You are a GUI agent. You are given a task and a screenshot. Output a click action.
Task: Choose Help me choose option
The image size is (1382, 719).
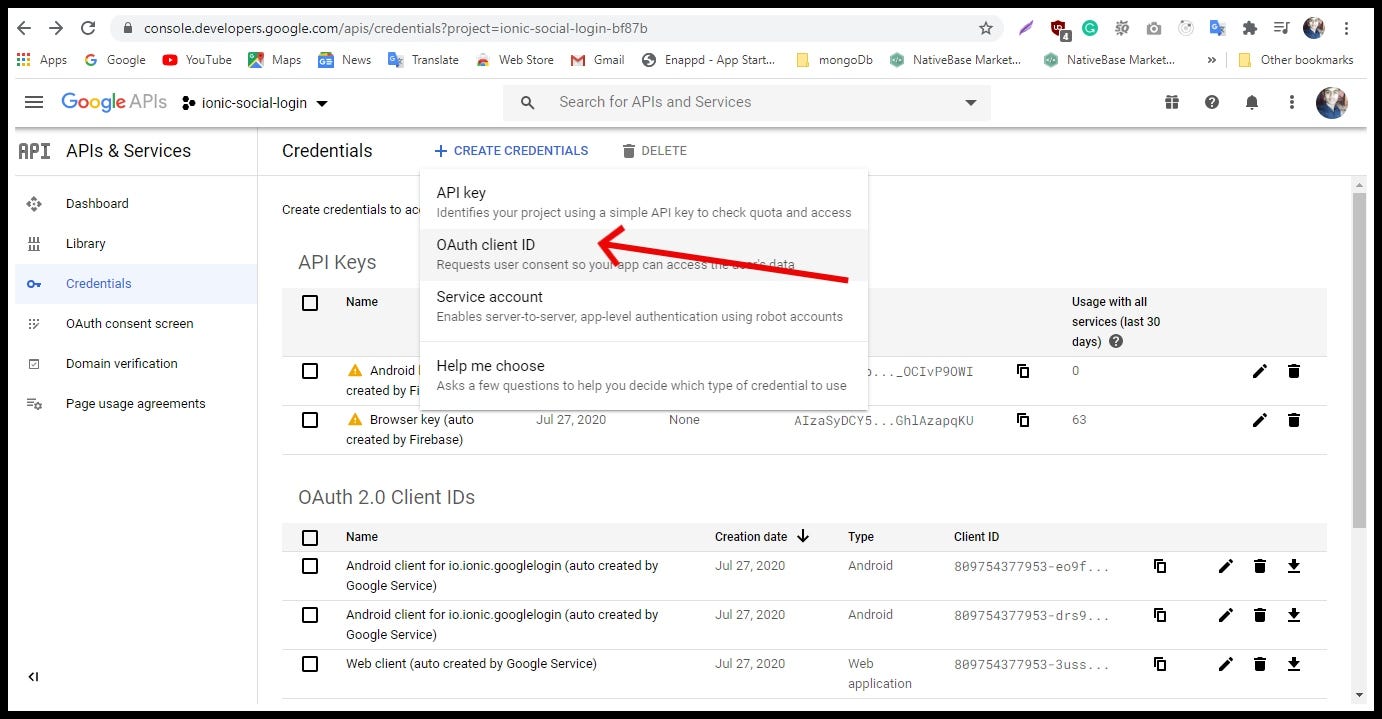pyautogui.click(x=644, y=375)
